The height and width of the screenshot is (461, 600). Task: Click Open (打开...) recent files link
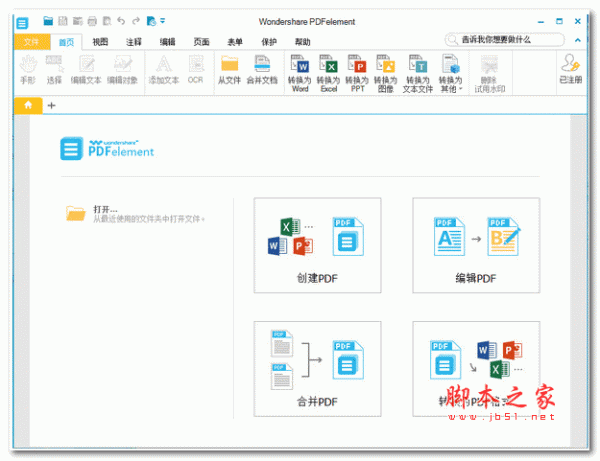click(x=136, y=214)
